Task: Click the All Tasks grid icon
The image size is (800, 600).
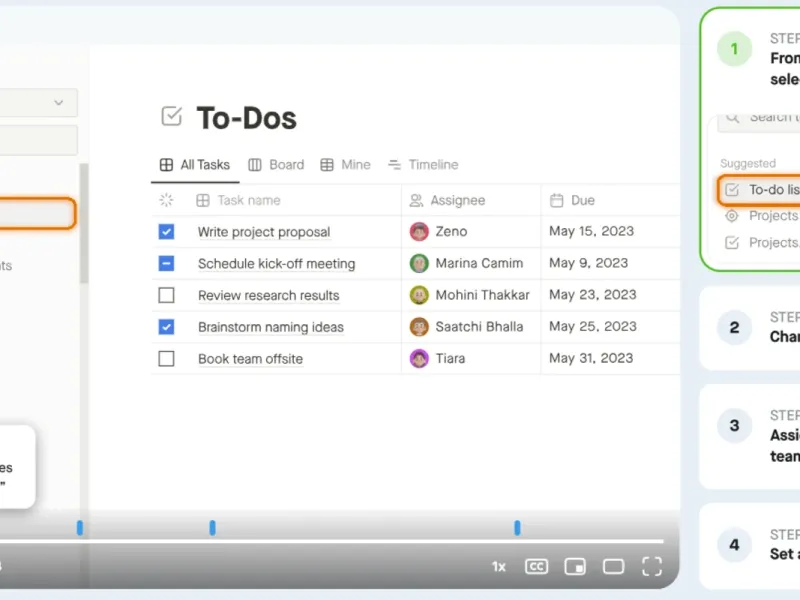Action: coord(166,165)
